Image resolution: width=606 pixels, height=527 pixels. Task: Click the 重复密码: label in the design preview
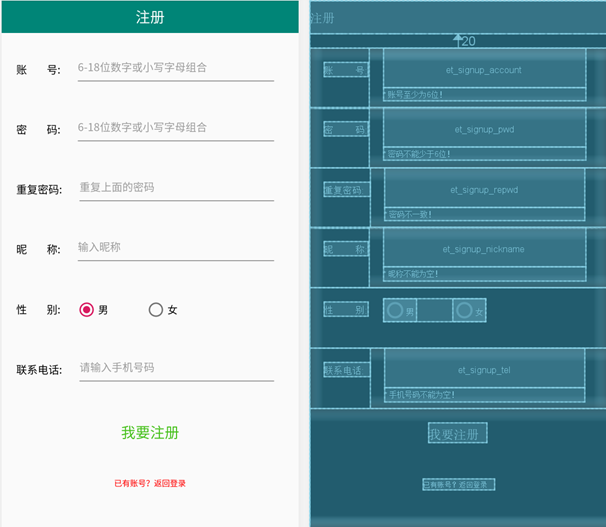tap(39, 190)
